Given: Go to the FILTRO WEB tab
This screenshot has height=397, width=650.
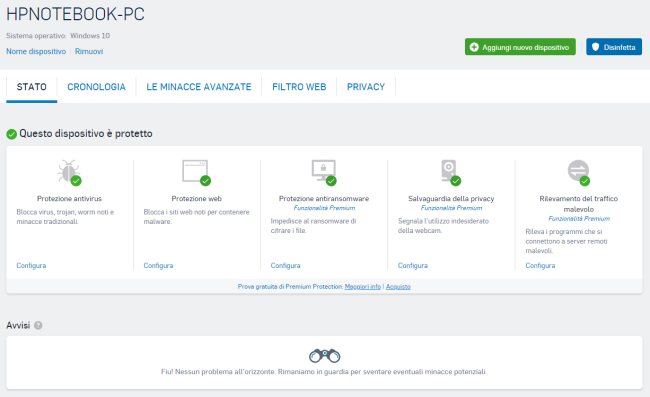Looking at the screenshot, I should [299, 87].
